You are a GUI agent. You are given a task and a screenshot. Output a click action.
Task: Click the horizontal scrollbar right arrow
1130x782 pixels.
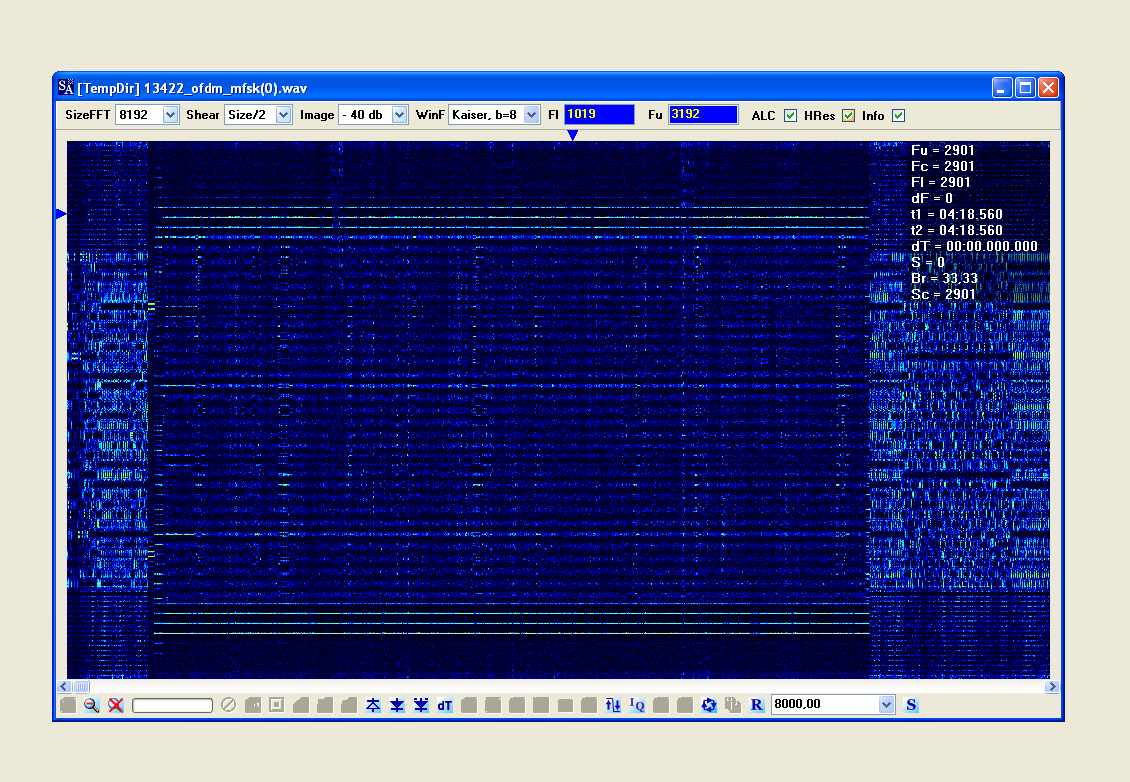coord(1052,687)
